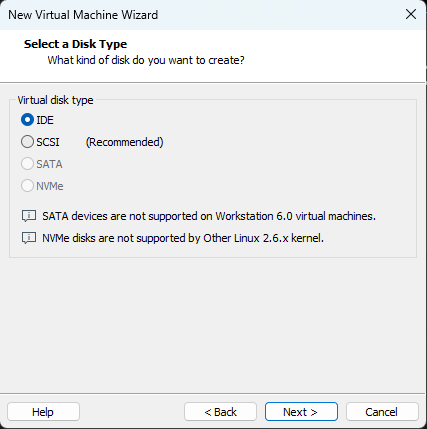The height and width of the screenshot is (429, 427).
Task: Click the "Virtual disk type" group label
Action: (x=55, y=100)
